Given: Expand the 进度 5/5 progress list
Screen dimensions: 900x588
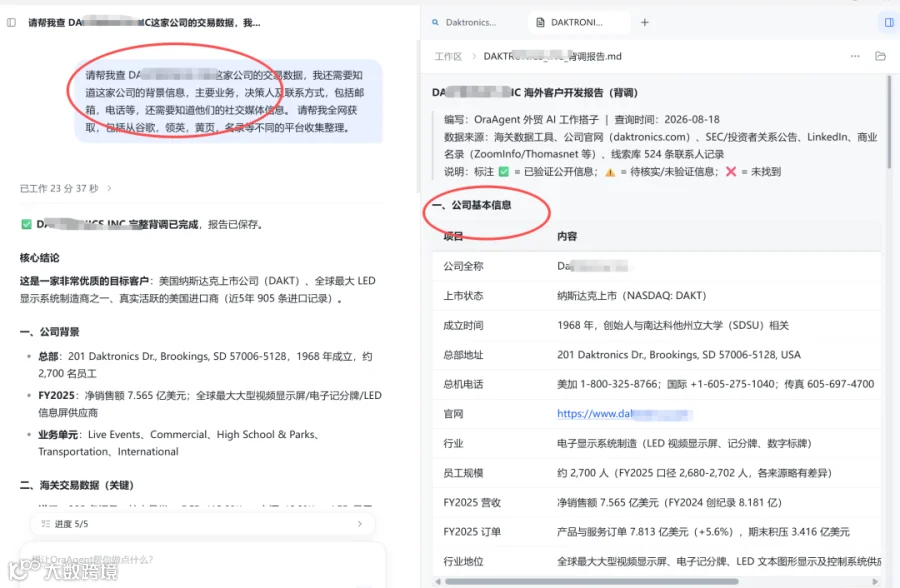Looking at the screenshot, I should point(203,524).
